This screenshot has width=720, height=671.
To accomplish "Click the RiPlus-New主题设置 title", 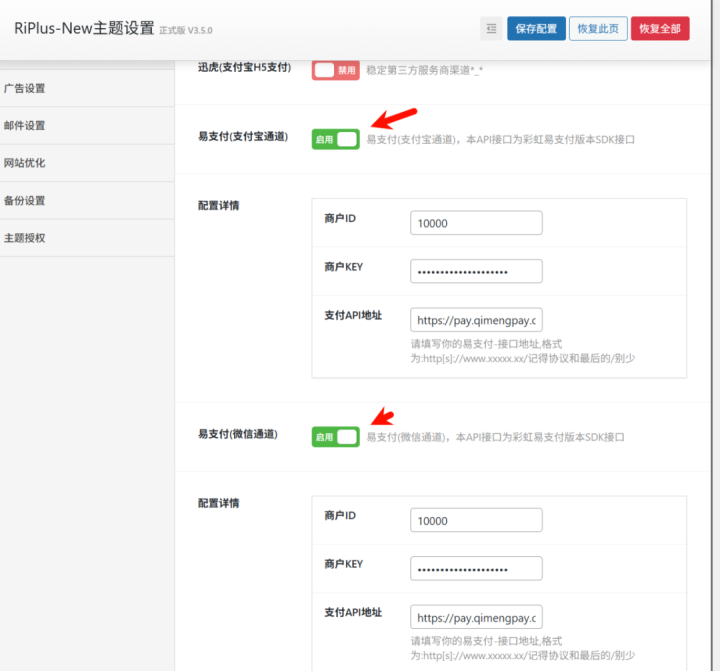I will point(84,28).
